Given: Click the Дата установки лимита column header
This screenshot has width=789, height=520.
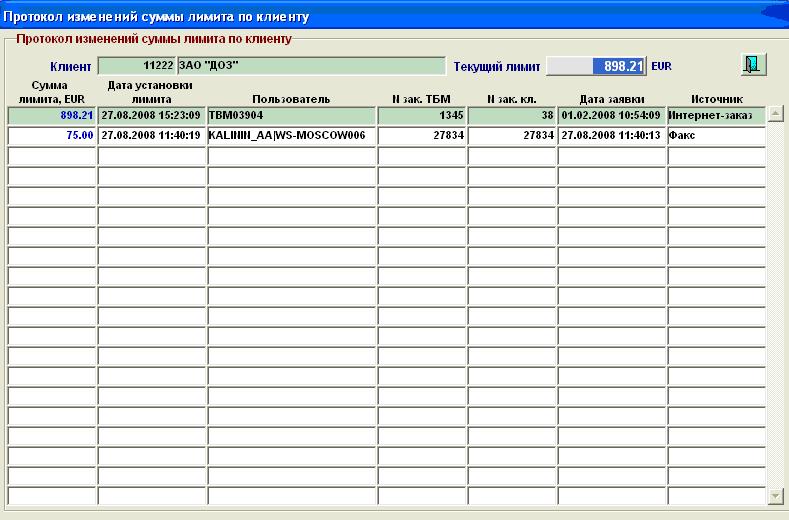Looking at the screenshot, I should (x=150, y=92).
